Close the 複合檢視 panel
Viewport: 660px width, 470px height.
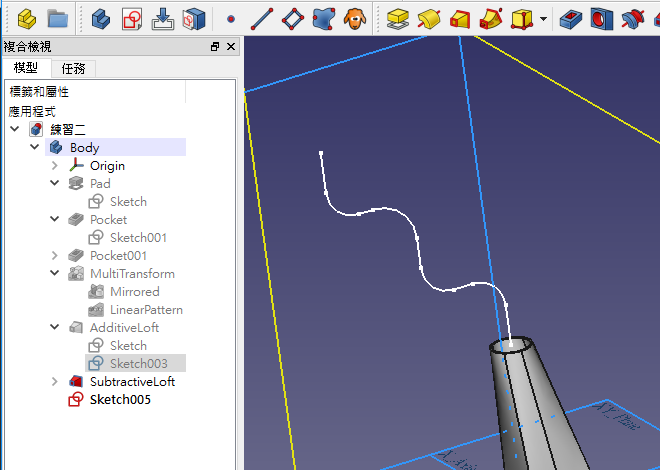[231, 47]
